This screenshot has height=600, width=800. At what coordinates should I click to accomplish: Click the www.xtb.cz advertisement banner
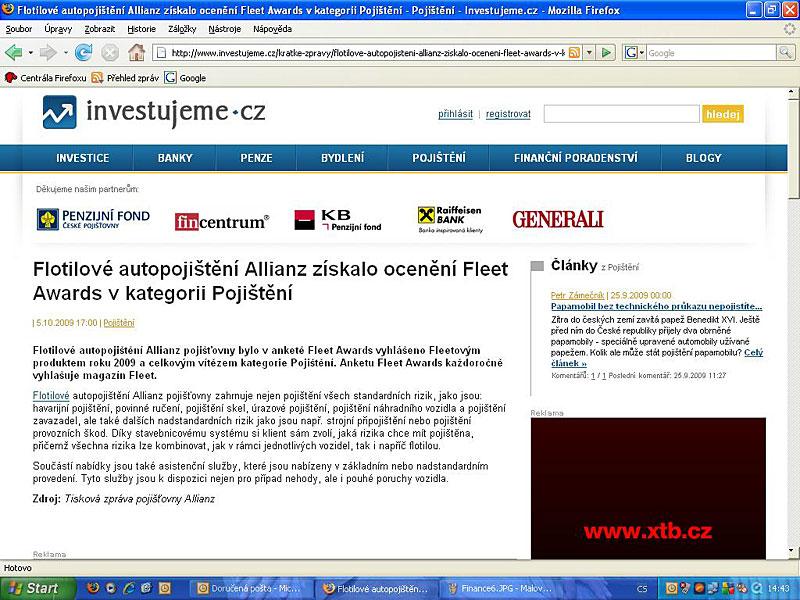tap(648, 488)
